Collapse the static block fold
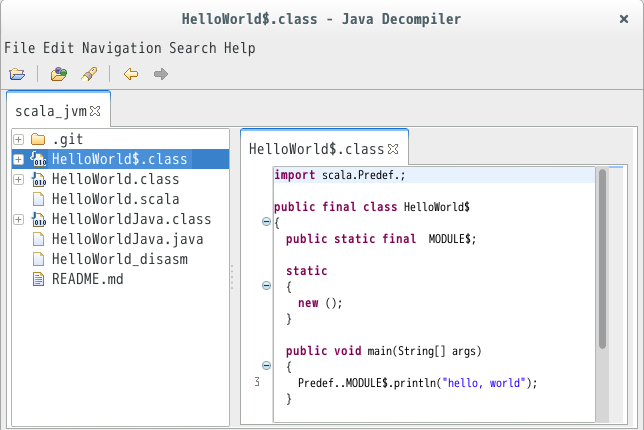This screenshot has height=430, width=644. point(266,285)
